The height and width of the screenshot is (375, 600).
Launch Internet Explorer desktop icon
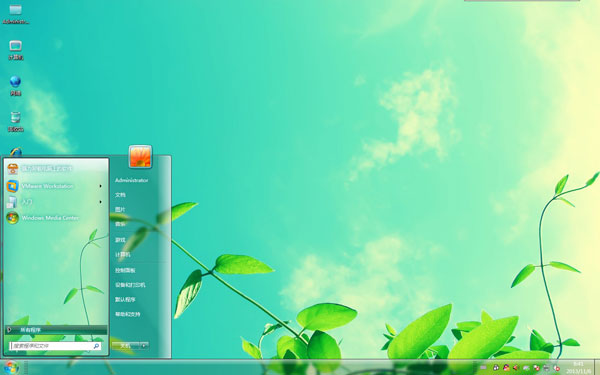[x=16, y=152]
